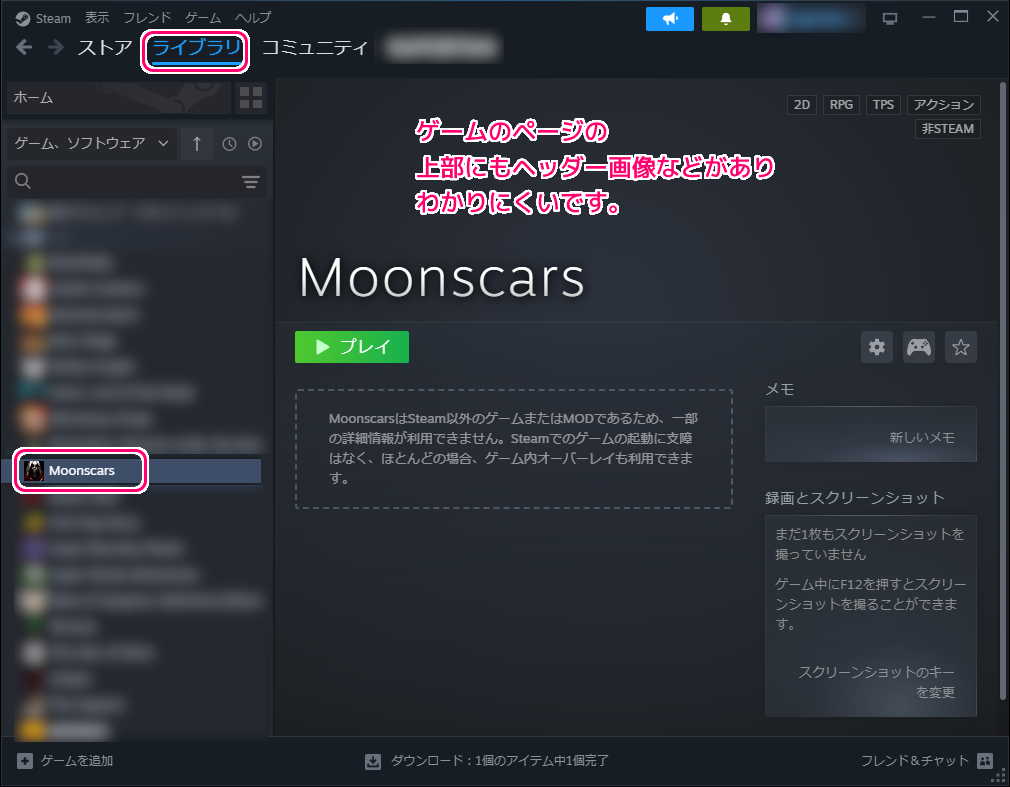This screenshot has width=1010, height=787.
Task: Click the メモ heading
Action: 779,389
